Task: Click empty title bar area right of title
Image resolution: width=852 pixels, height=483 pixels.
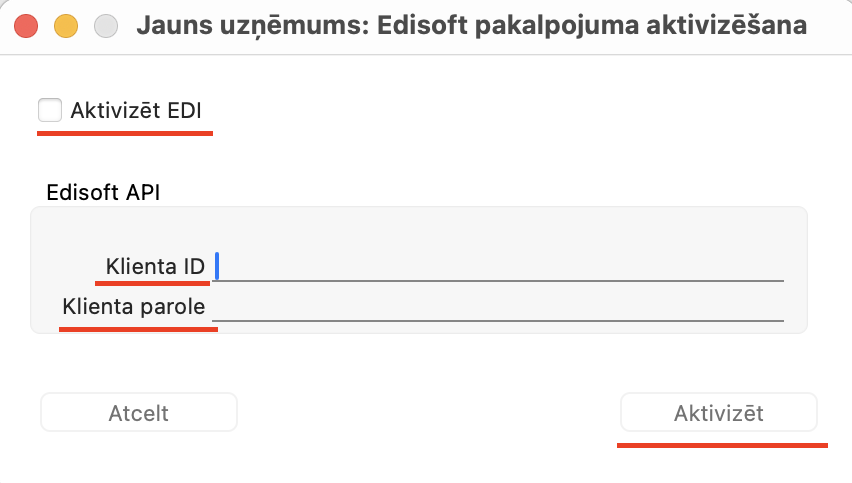Action: pos(829,25)
